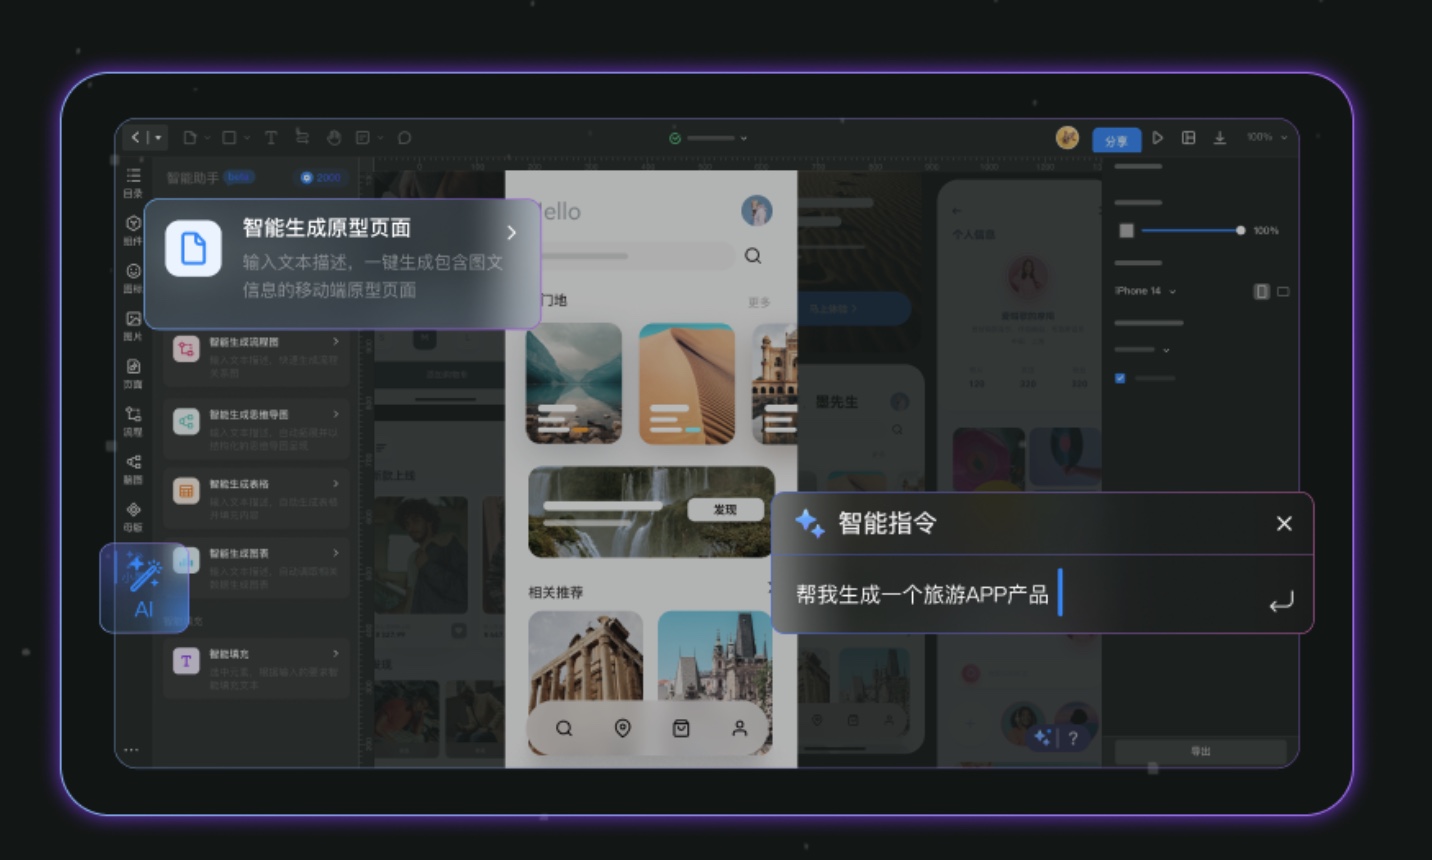Image resolution: width=1432 pixels, height=860 pixels.
Task: Click the 更多 link in mockup
Action: pyautogui.click(x=759, y=302)
